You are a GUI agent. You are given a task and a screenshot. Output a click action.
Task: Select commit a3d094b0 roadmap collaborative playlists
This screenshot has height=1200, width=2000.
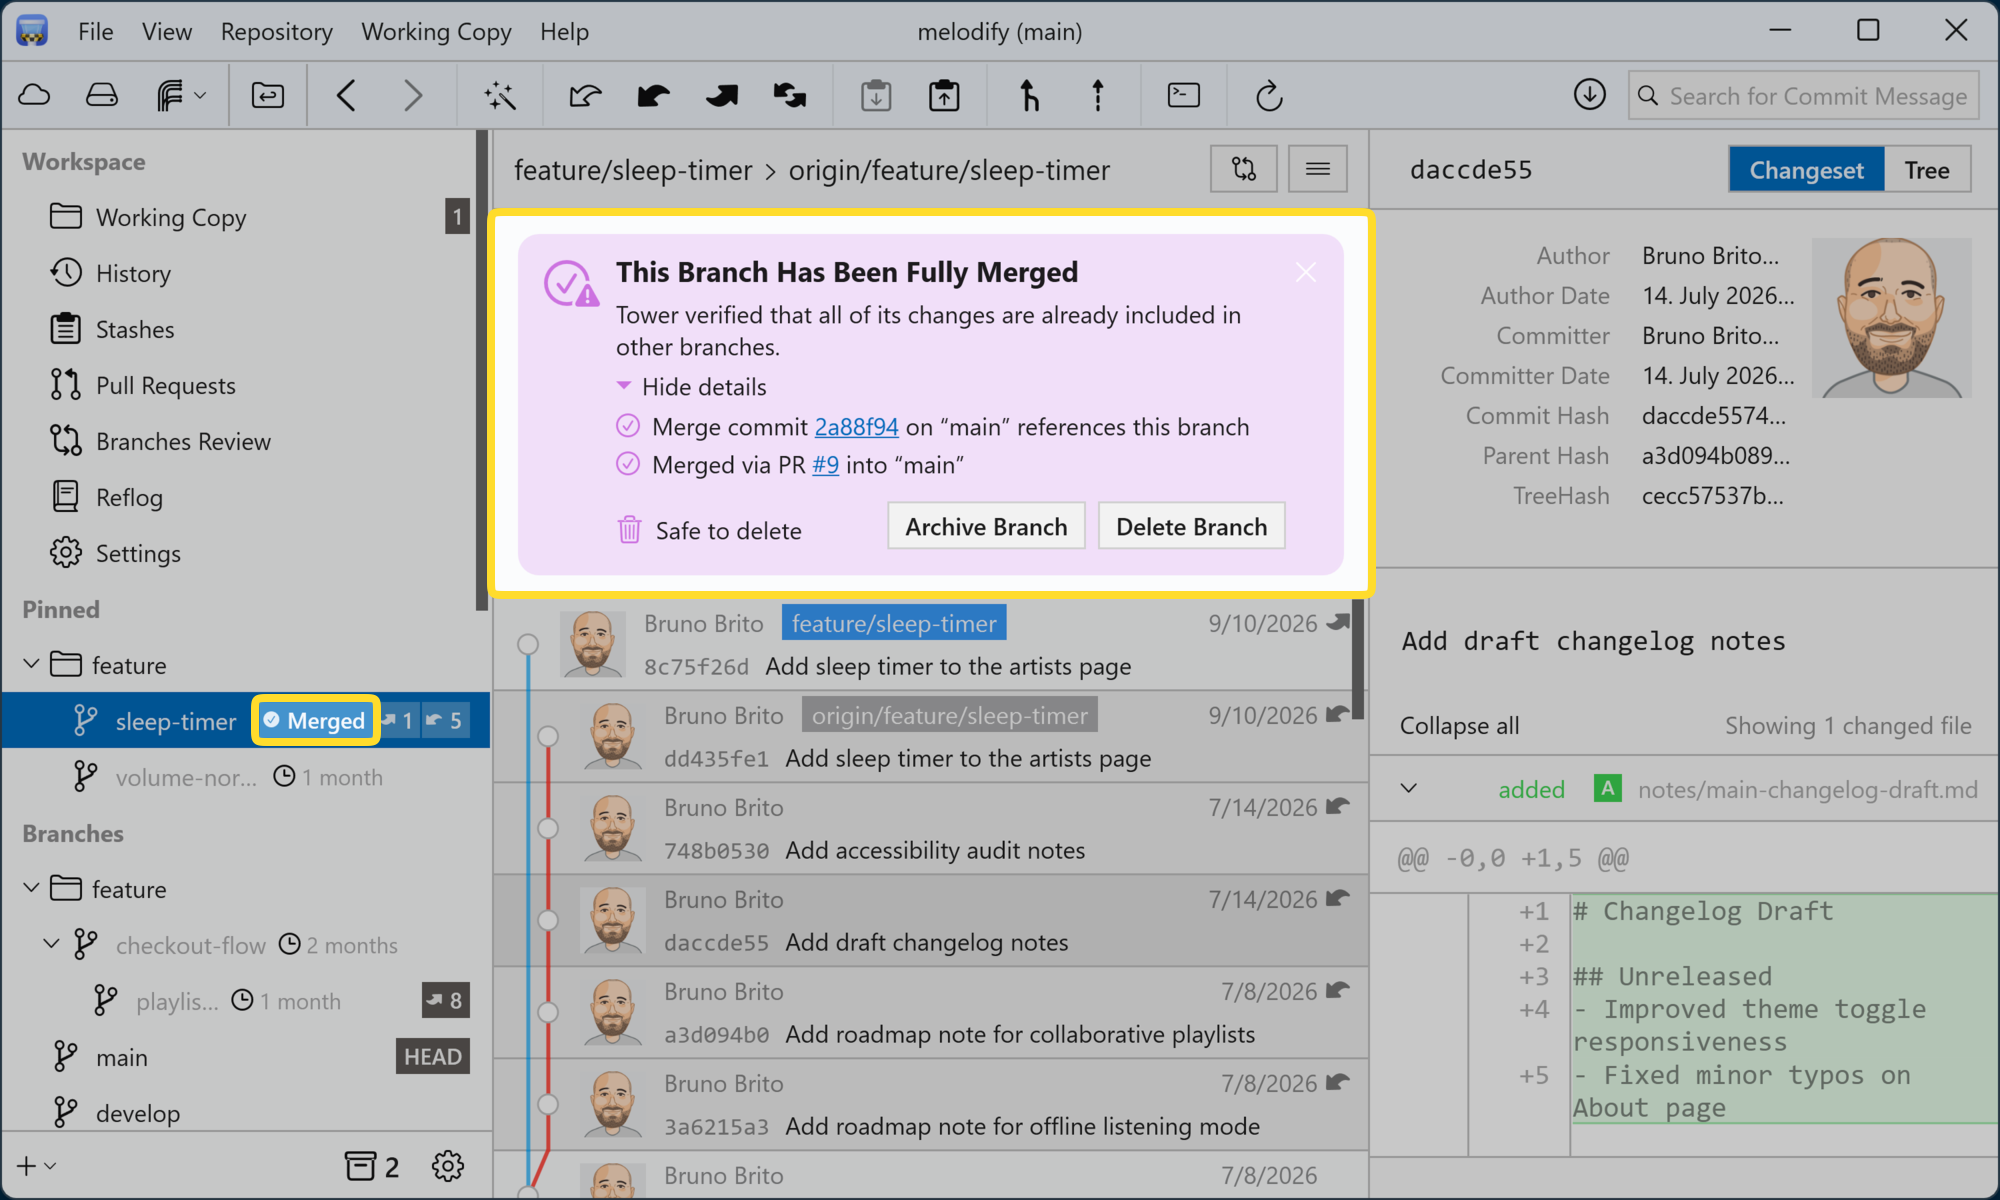tap(930, 1013)
